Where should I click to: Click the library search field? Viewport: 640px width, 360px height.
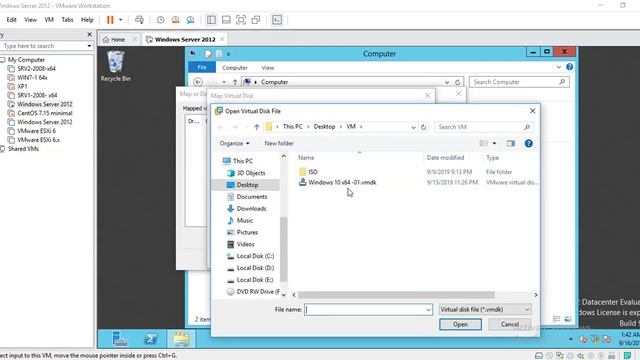[x=43, y=46]
